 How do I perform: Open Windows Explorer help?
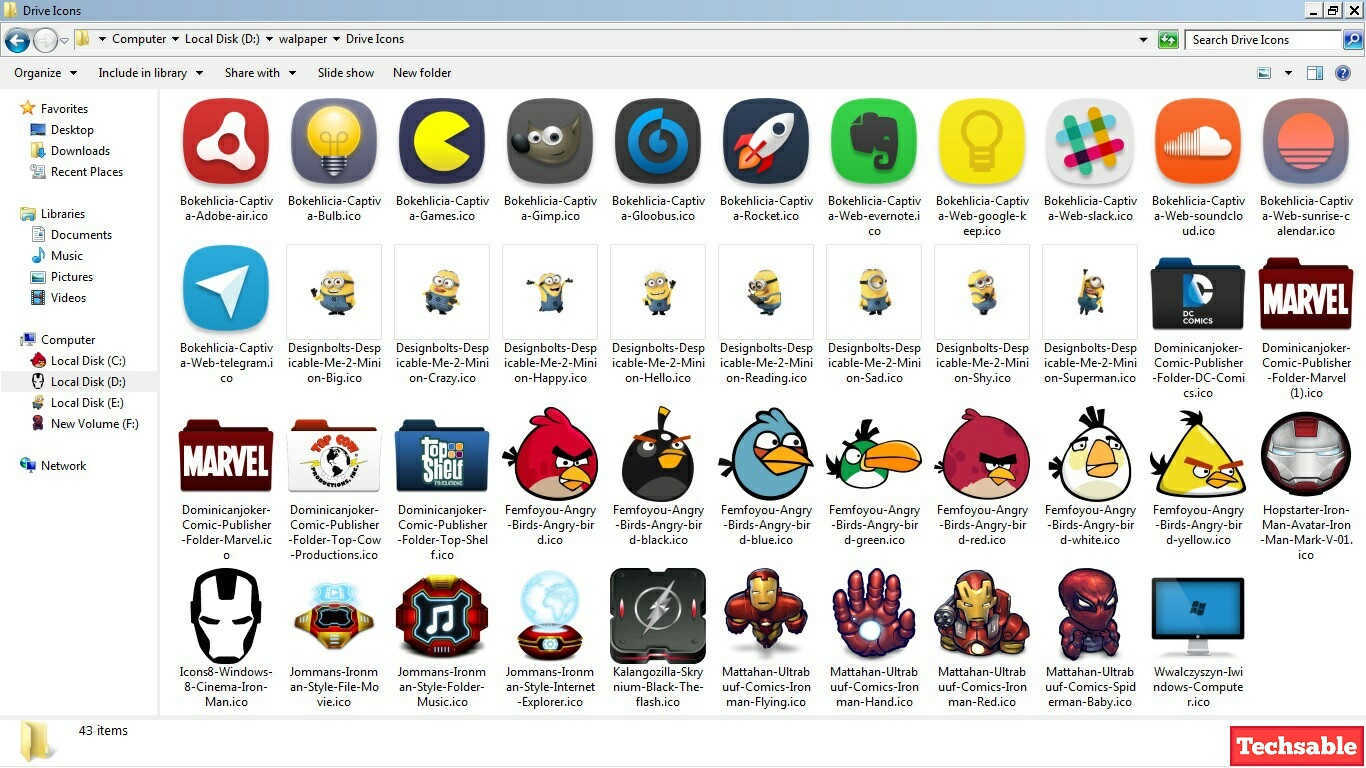pos(1343,73)
